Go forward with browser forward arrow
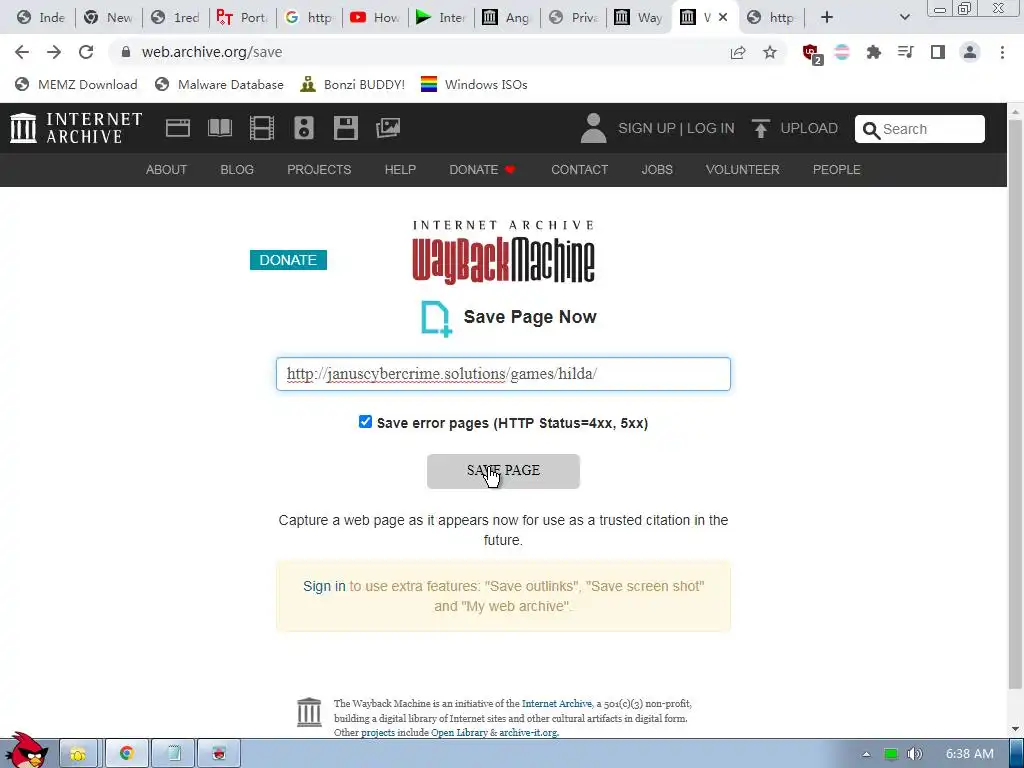This screenshot has height=768, width=1024. (54, 52)
